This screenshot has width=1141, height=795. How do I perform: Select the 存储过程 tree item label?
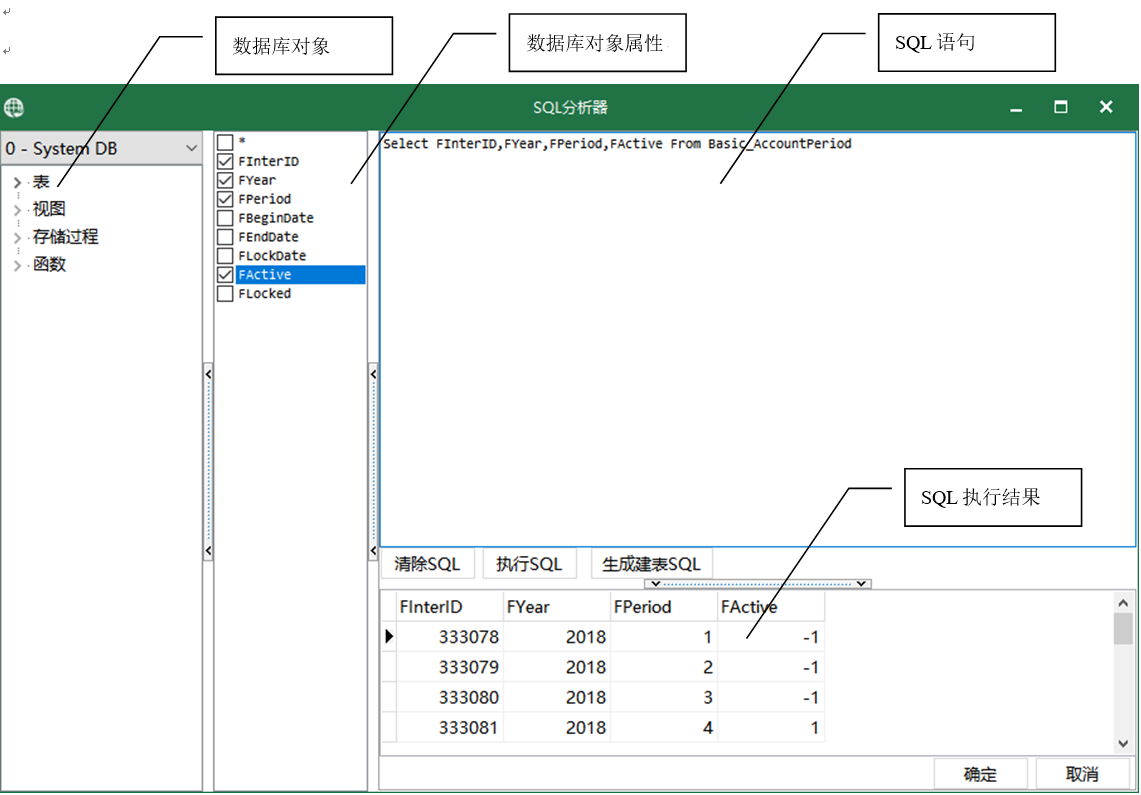(65, 236)
